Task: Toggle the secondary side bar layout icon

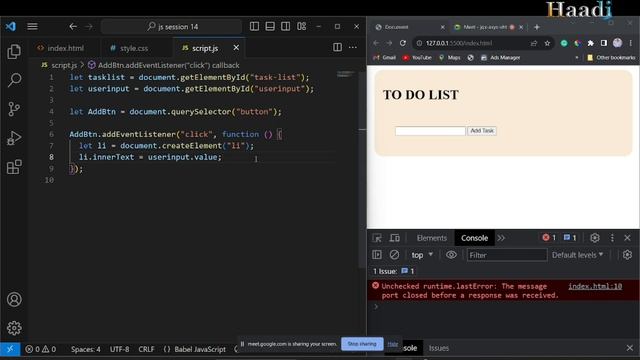Action: pos(285,27)
